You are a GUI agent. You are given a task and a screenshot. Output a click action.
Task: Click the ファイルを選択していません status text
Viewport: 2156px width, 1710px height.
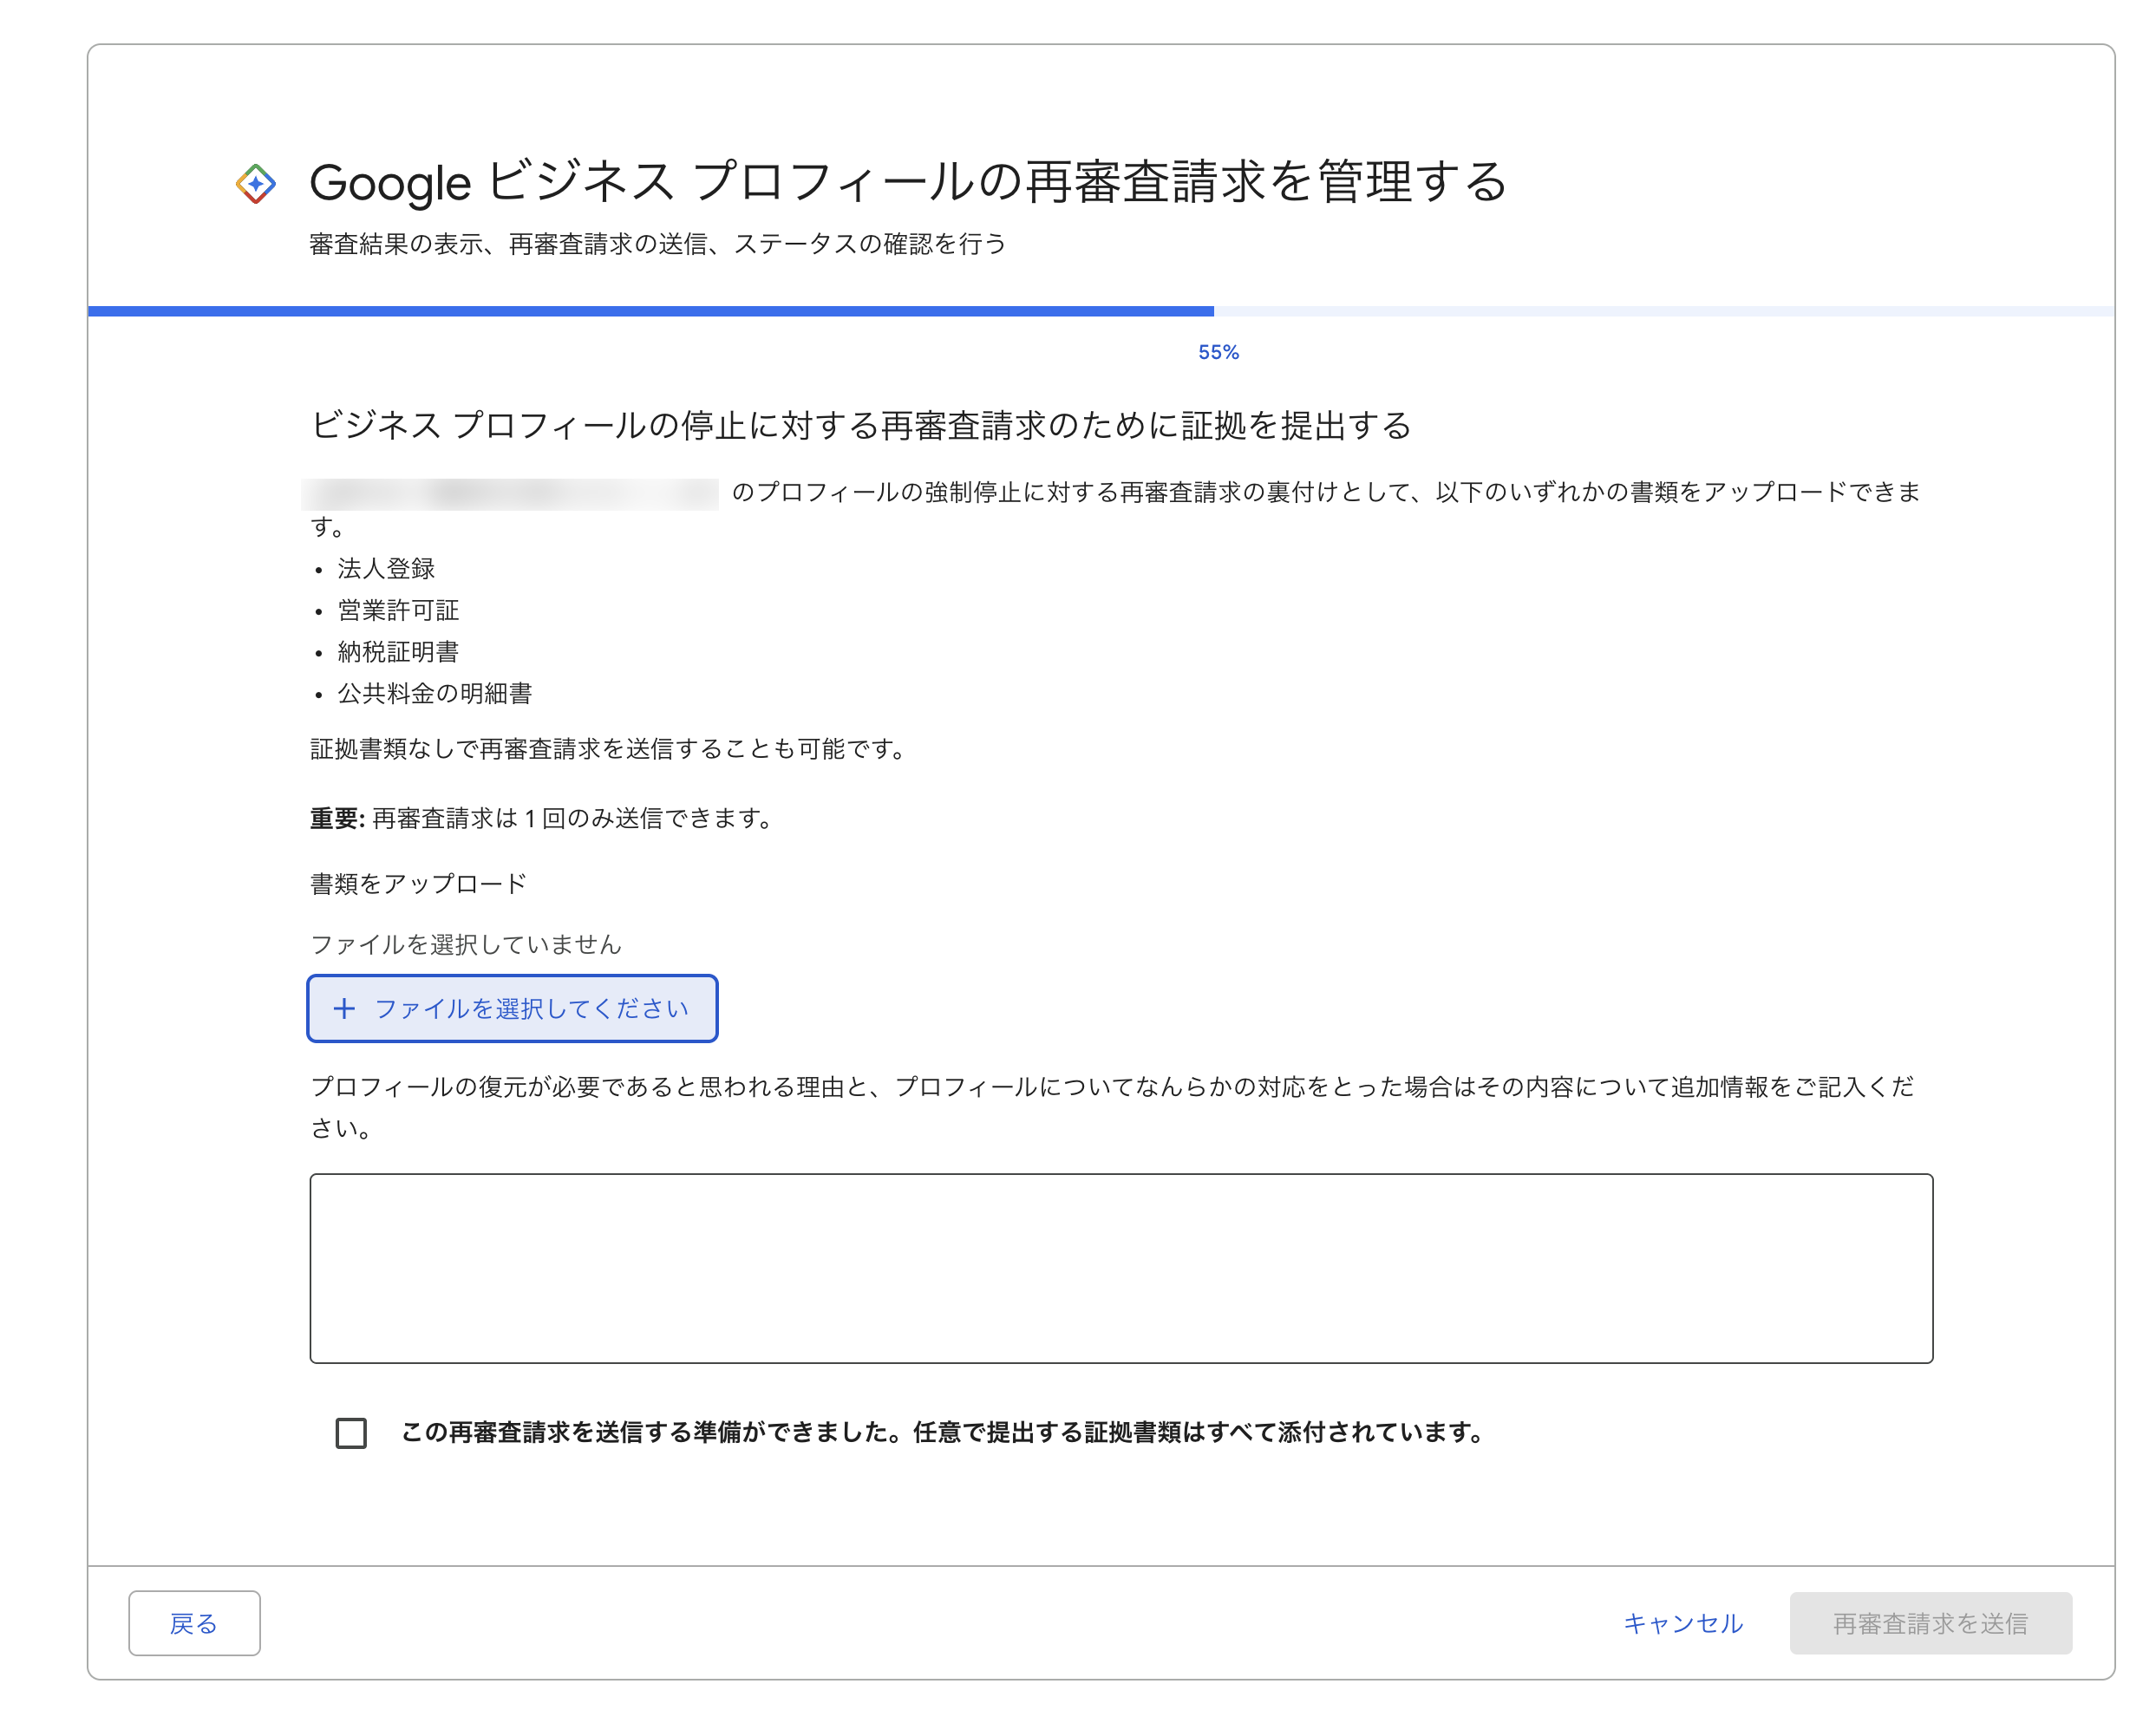(x=466, y=944)
